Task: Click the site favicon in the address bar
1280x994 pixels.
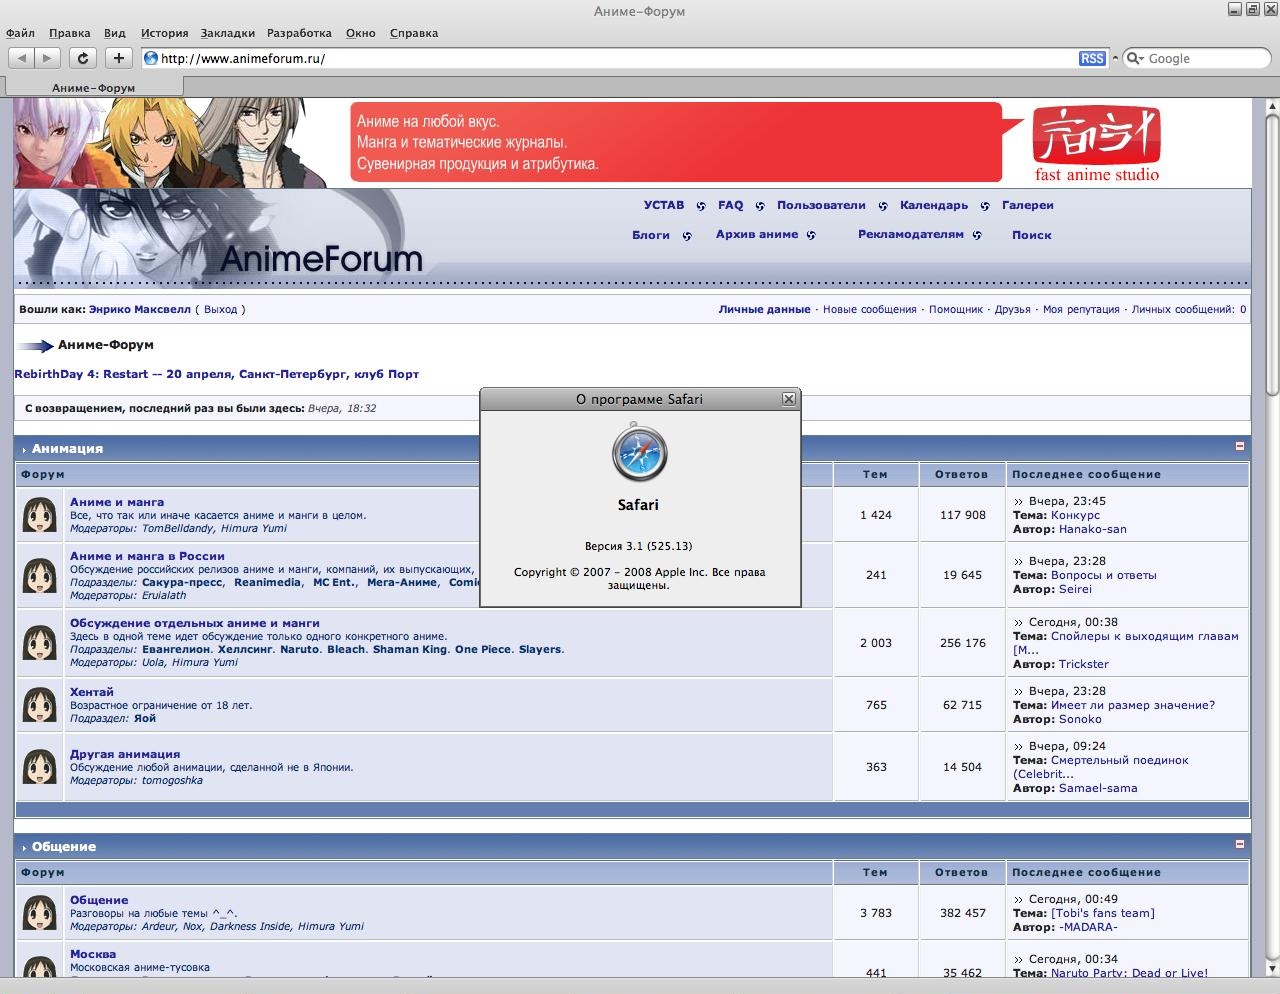Action: click(151, 58)
